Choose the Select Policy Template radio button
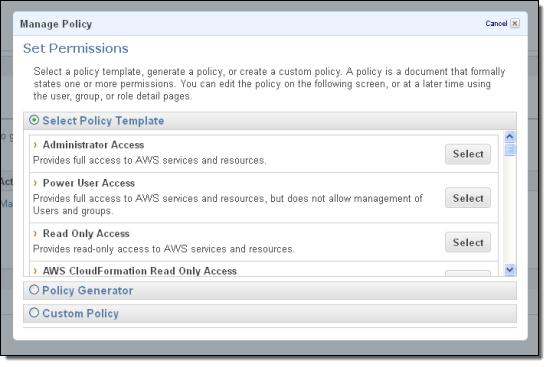Image resolution: width=550 pixels, height=367 pixels. (x=34, y=120)
